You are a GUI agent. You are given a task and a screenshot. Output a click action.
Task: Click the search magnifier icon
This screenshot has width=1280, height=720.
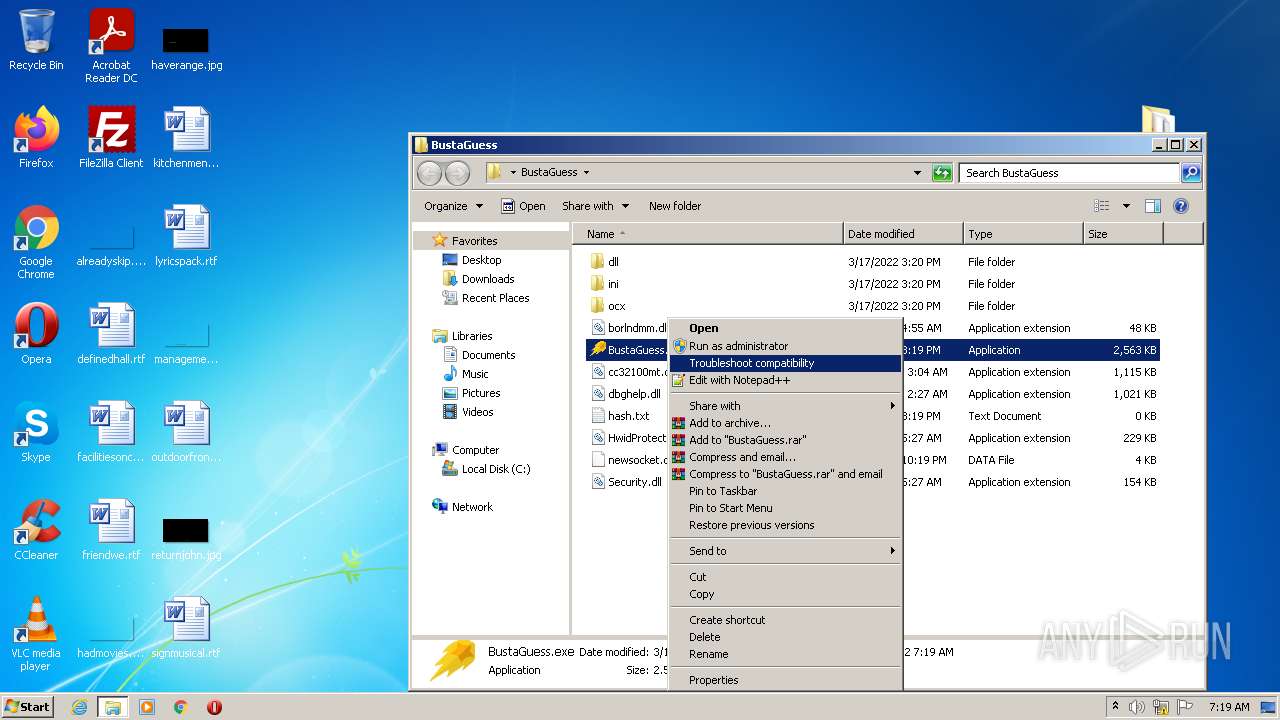click(x=1190, y=173)
